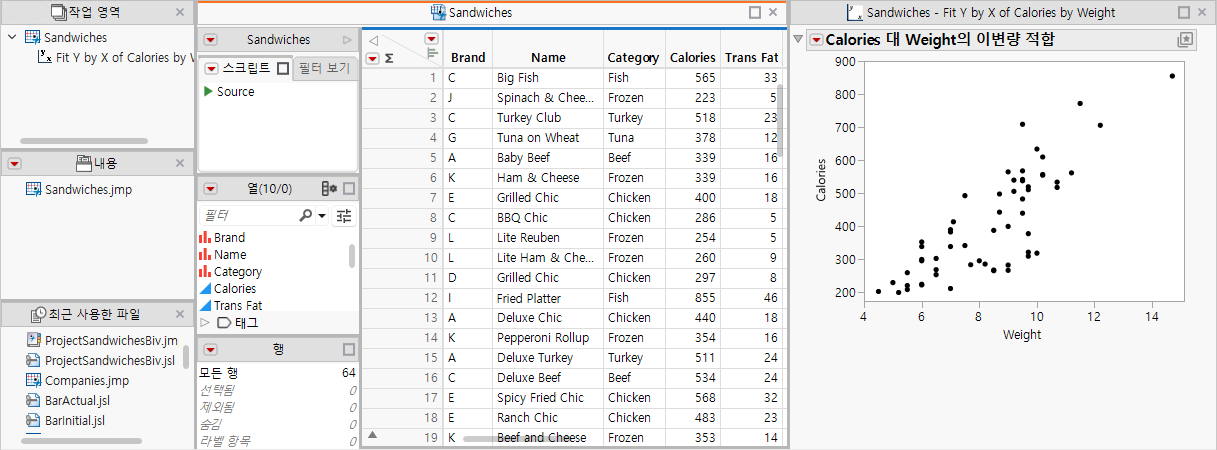Select the Name column header
Image resolution: width=1217 pixels, height=450 pixels.
[x=548, y=58]
